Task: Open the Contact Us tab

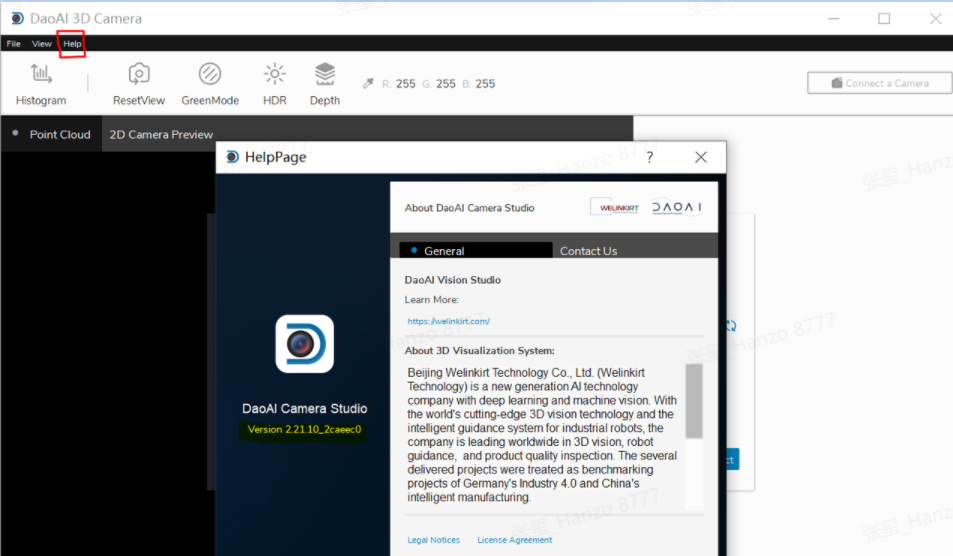Action: pos(588,251)
